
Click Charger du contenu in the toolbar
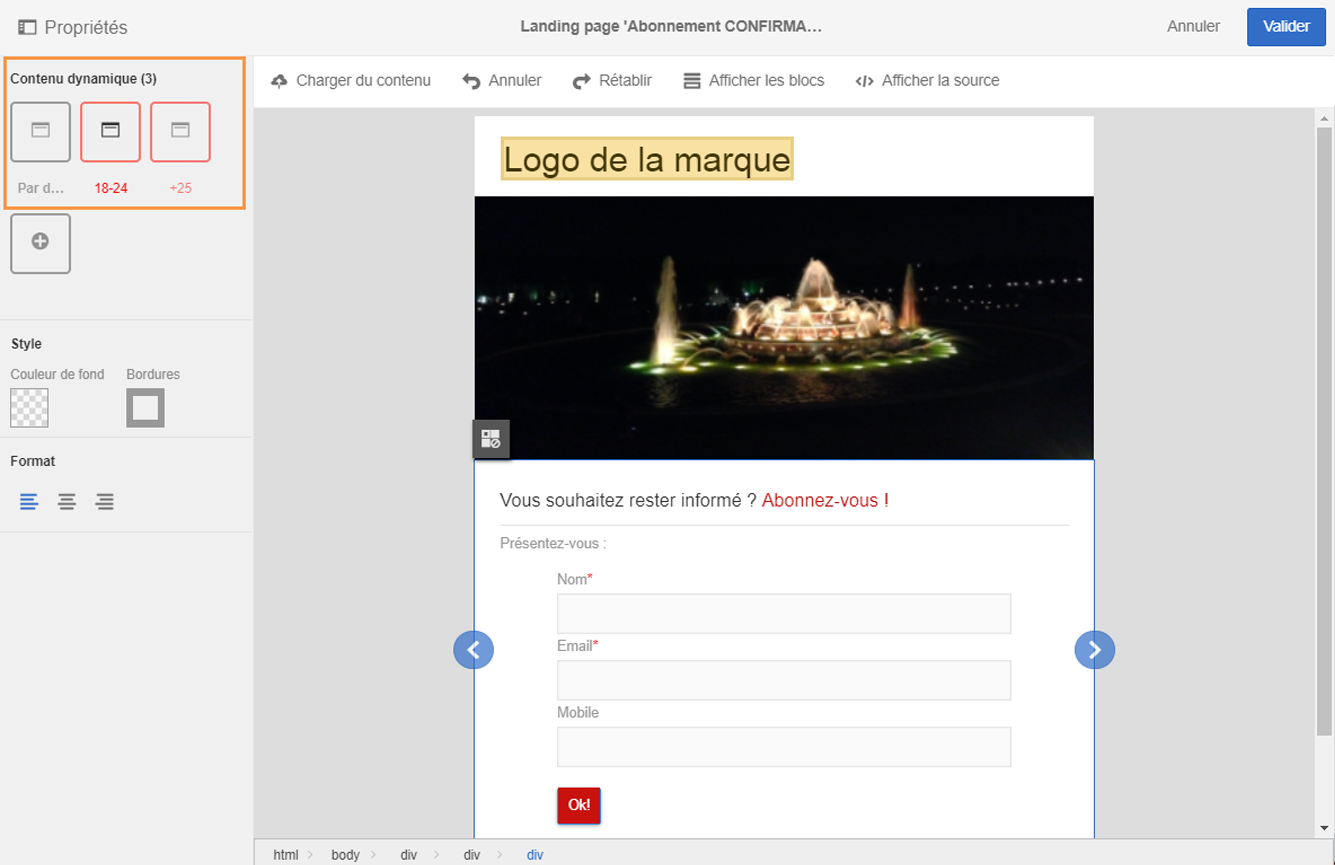[x=351, y=81]
